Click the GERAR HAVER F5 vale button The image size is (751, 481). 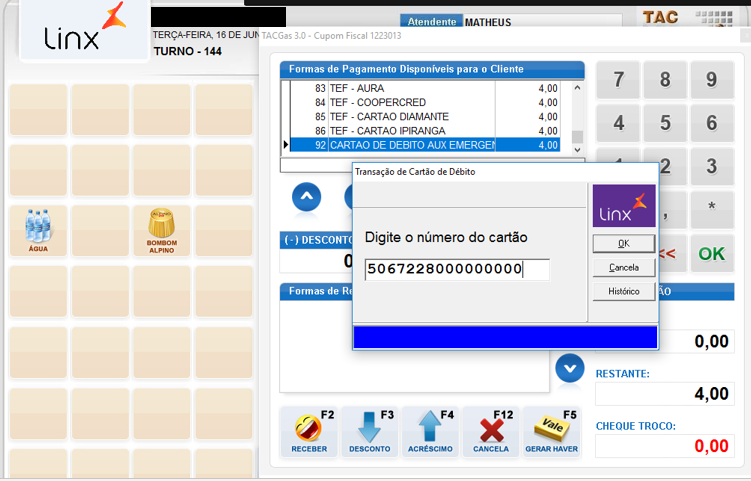(x=552, y=432)
